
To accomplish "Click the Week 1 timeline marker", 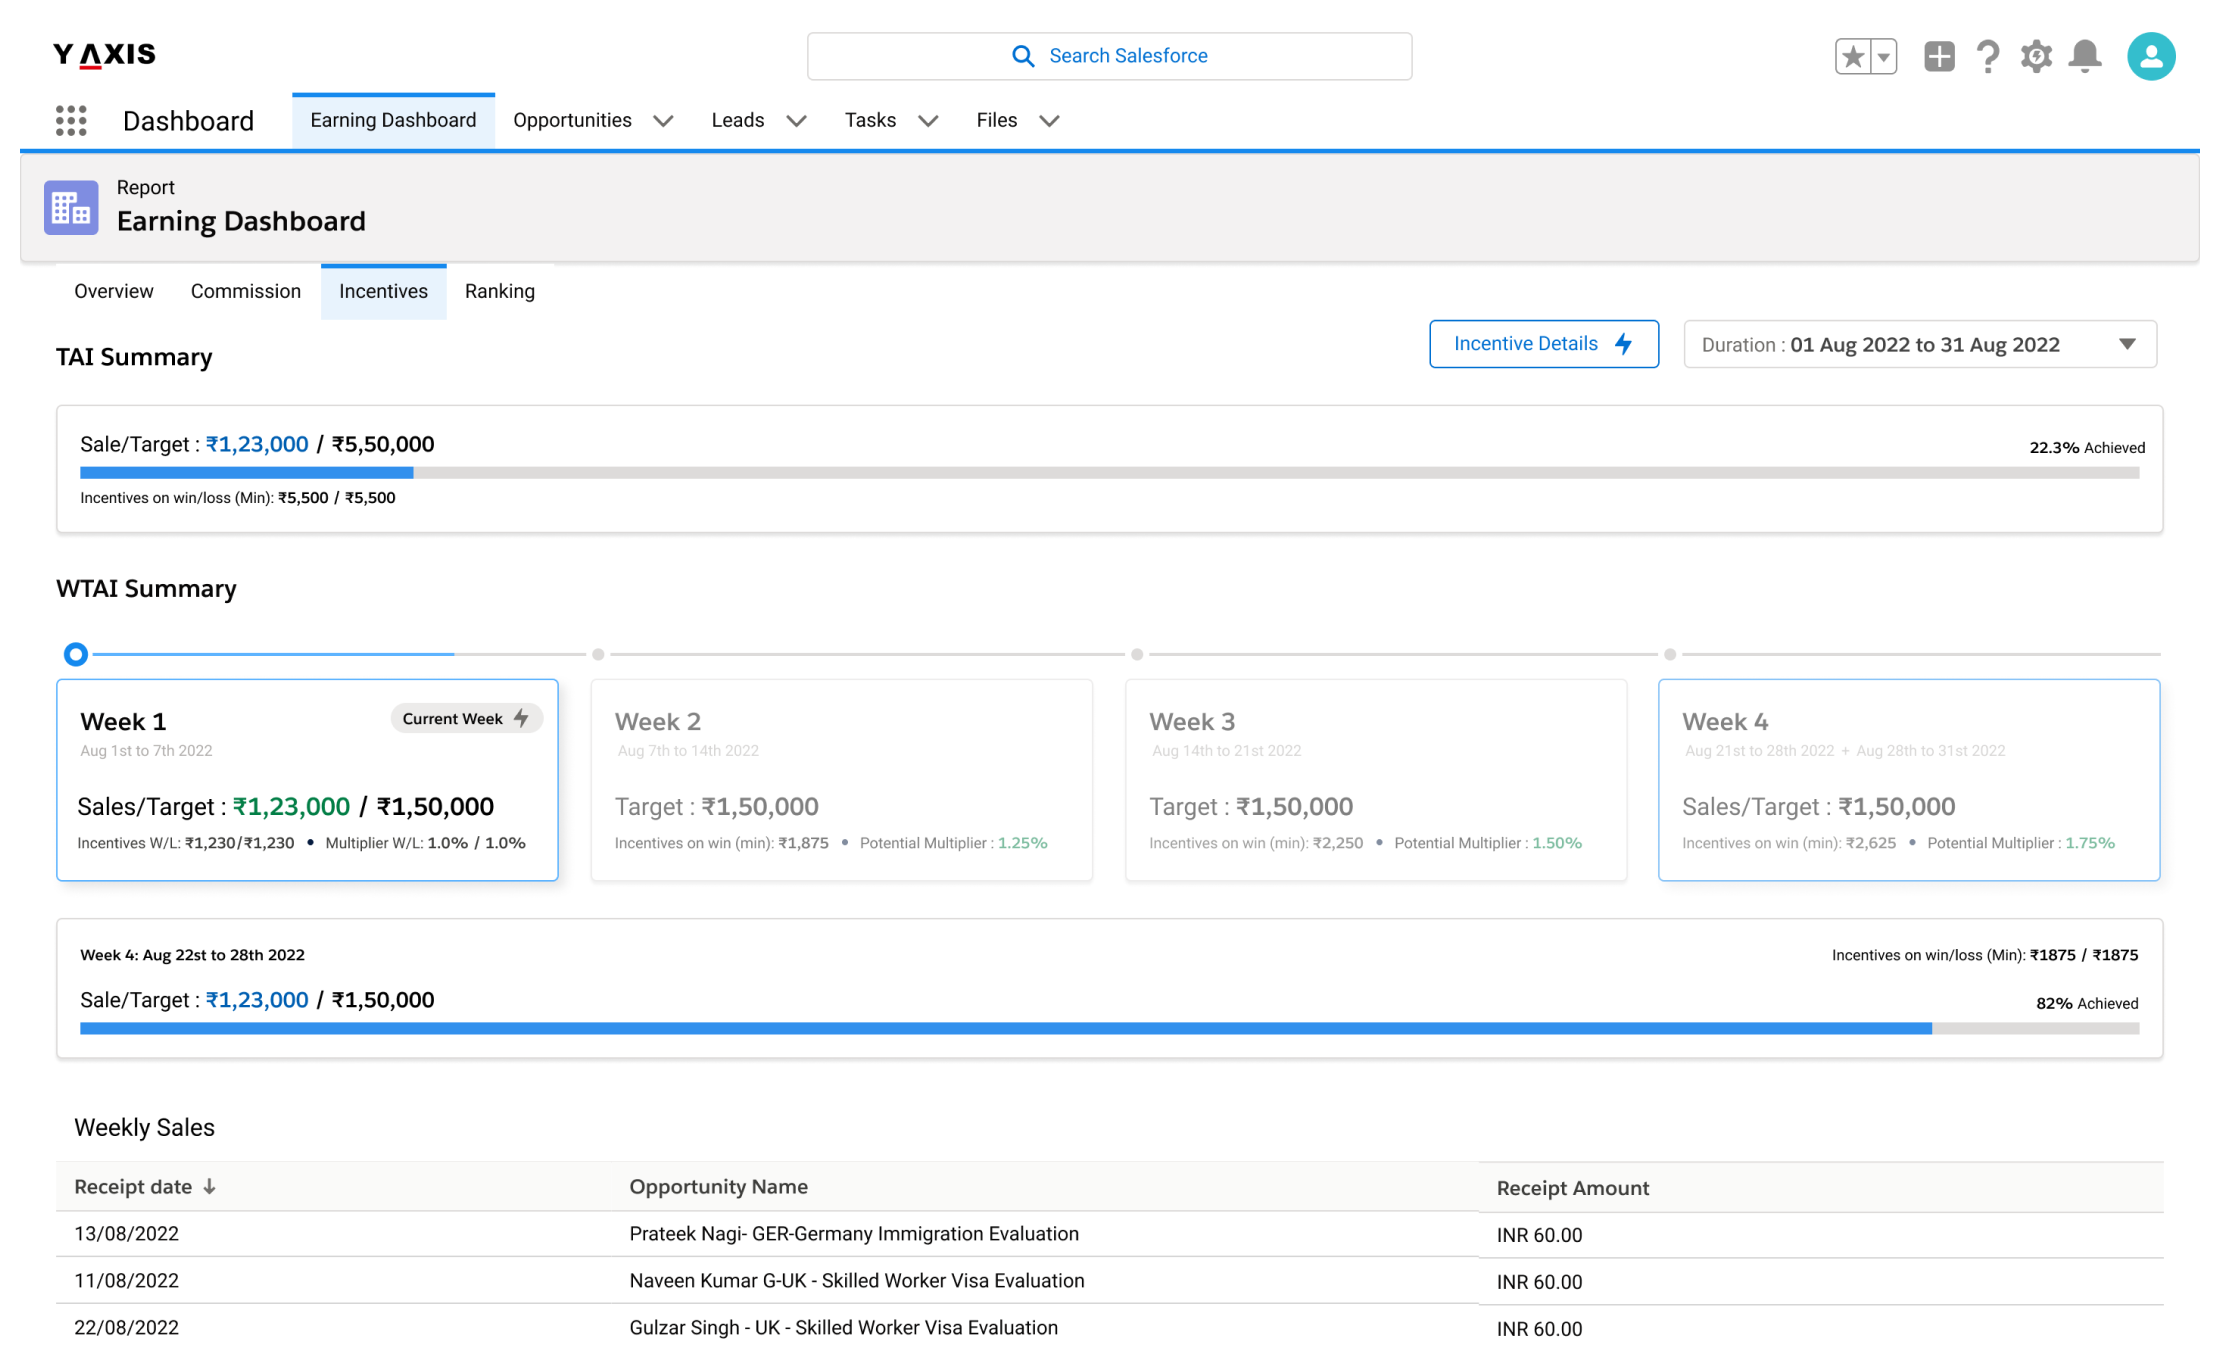I will pos(76,654).
